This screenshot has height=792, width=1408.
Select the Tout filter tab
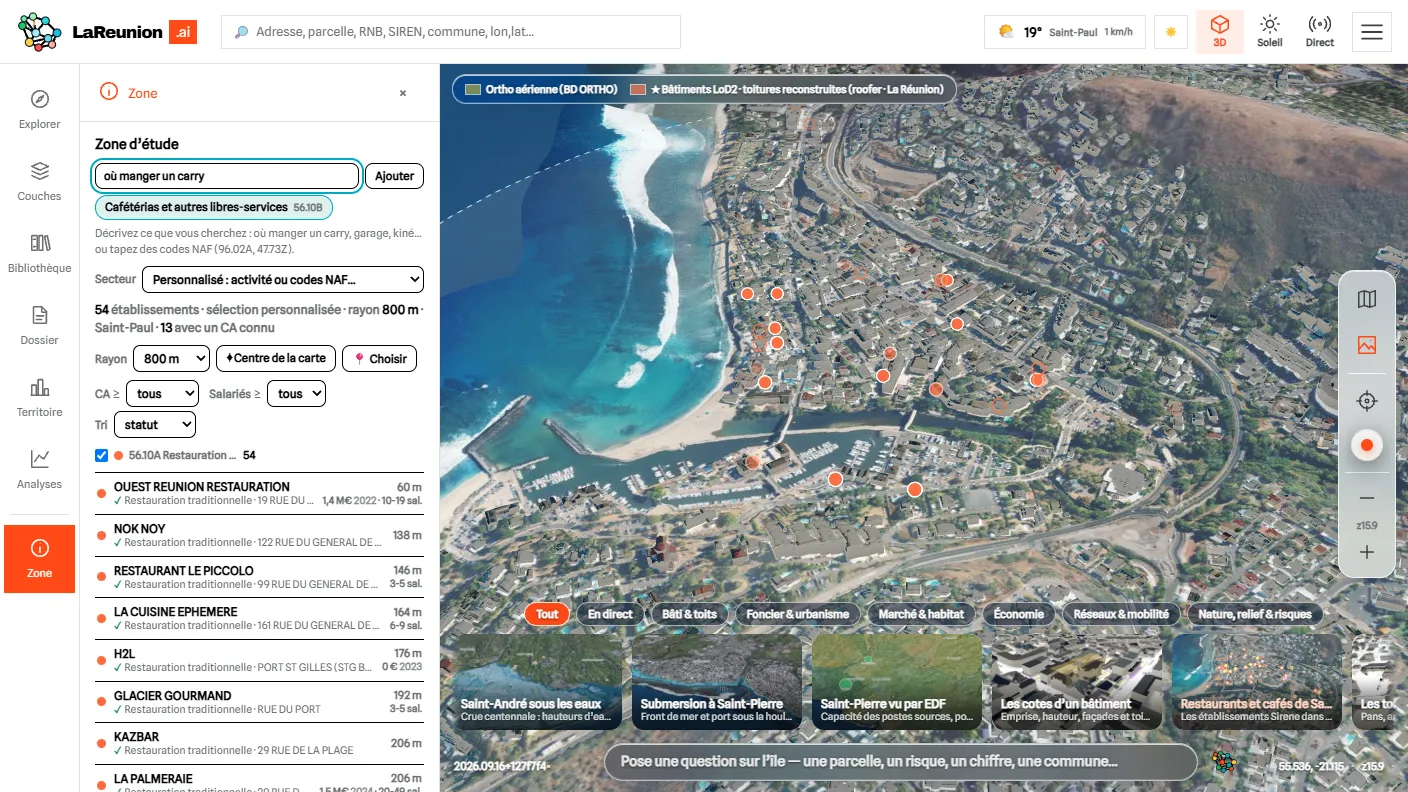tap(547, 614)
